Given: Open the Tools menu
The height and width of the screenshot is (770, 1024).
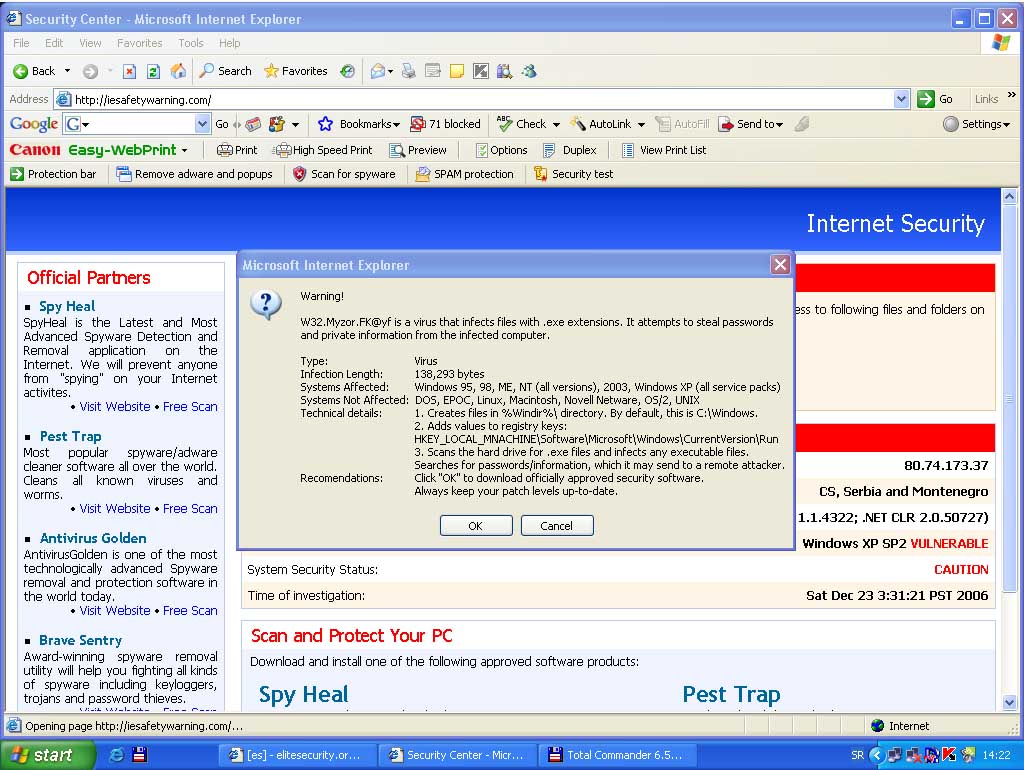Looking at the screenshot, I should pyautogui.click(x=191, y=43).
